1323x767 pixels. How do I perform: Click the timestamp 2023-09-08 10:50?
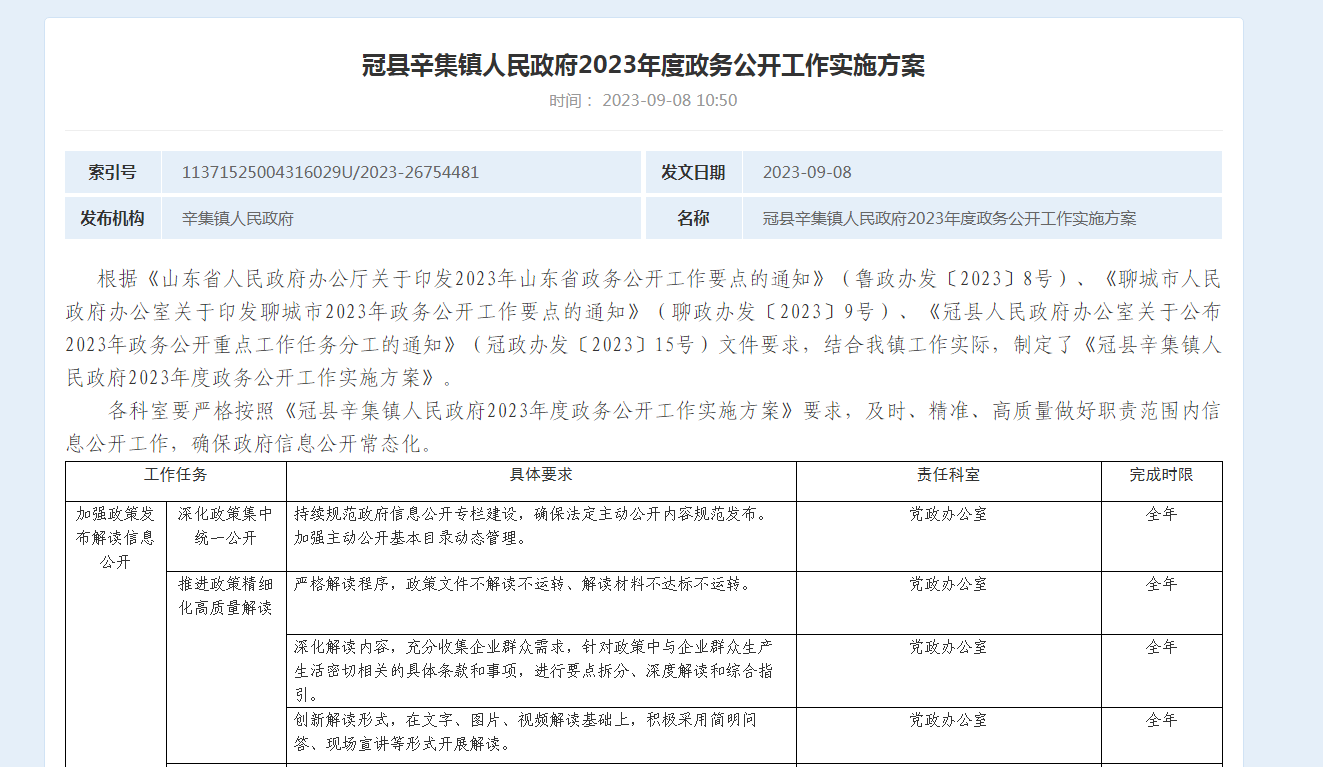pos(670,100)
